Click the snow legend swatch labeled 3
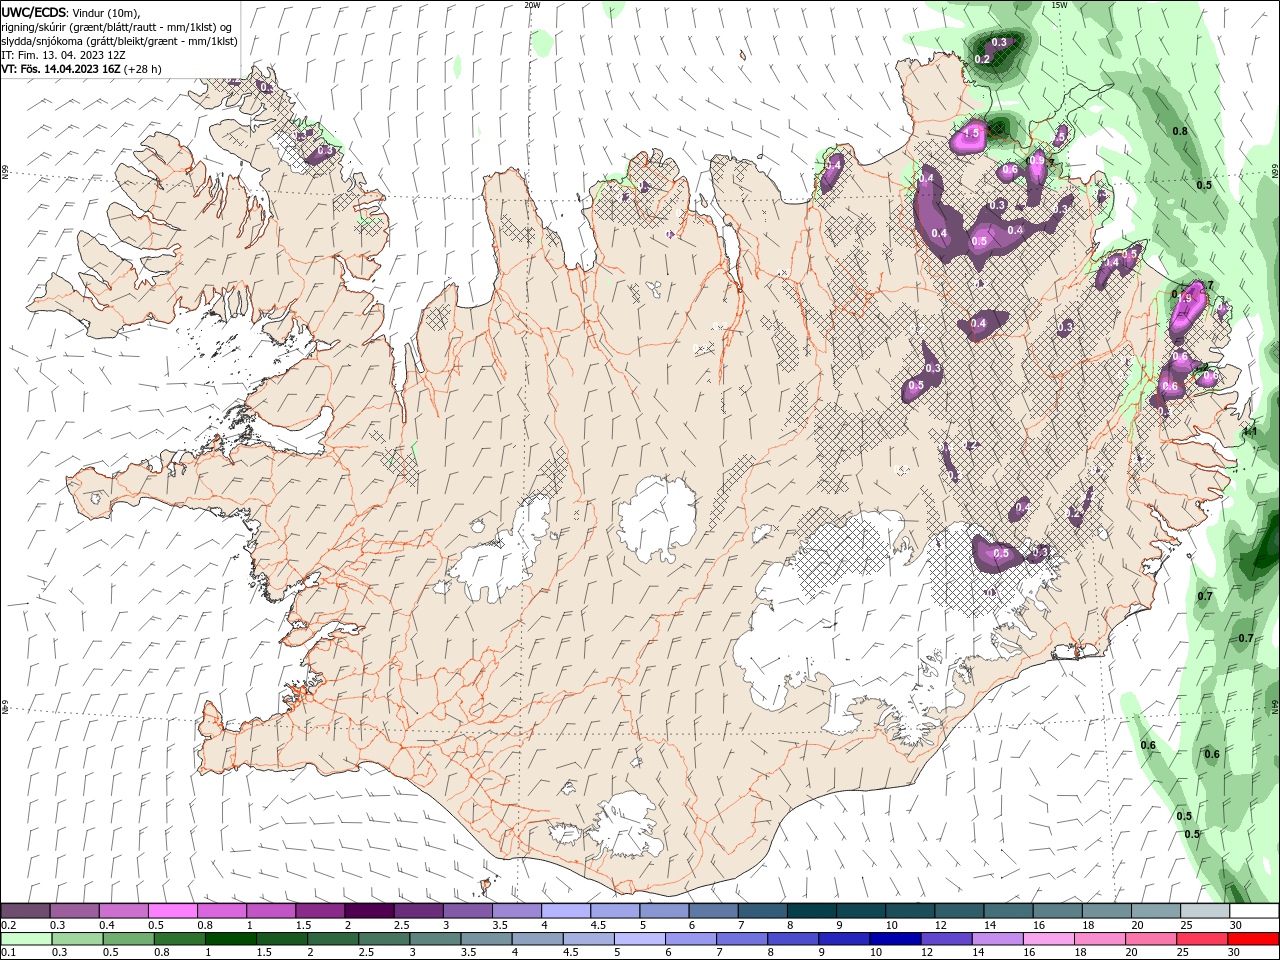Image resolution: width=1280 pixels, height=960 pixels. click(468, 911)
